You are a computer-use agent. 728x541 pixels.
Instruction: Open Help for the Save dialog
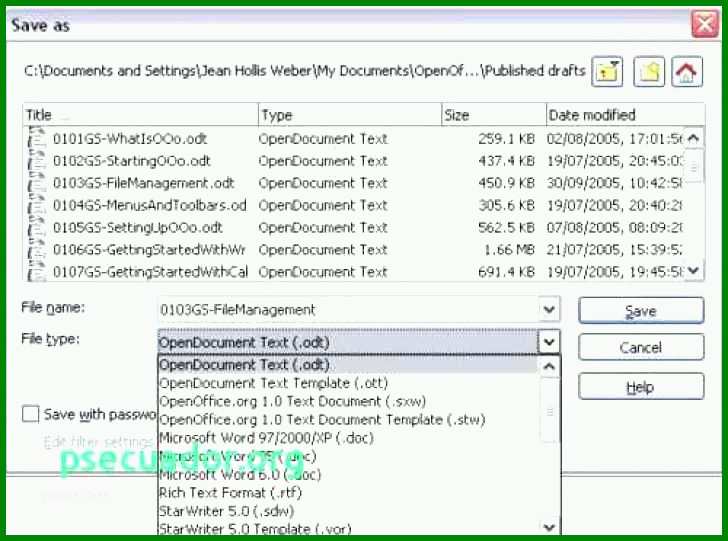click(x=641, y=386)
